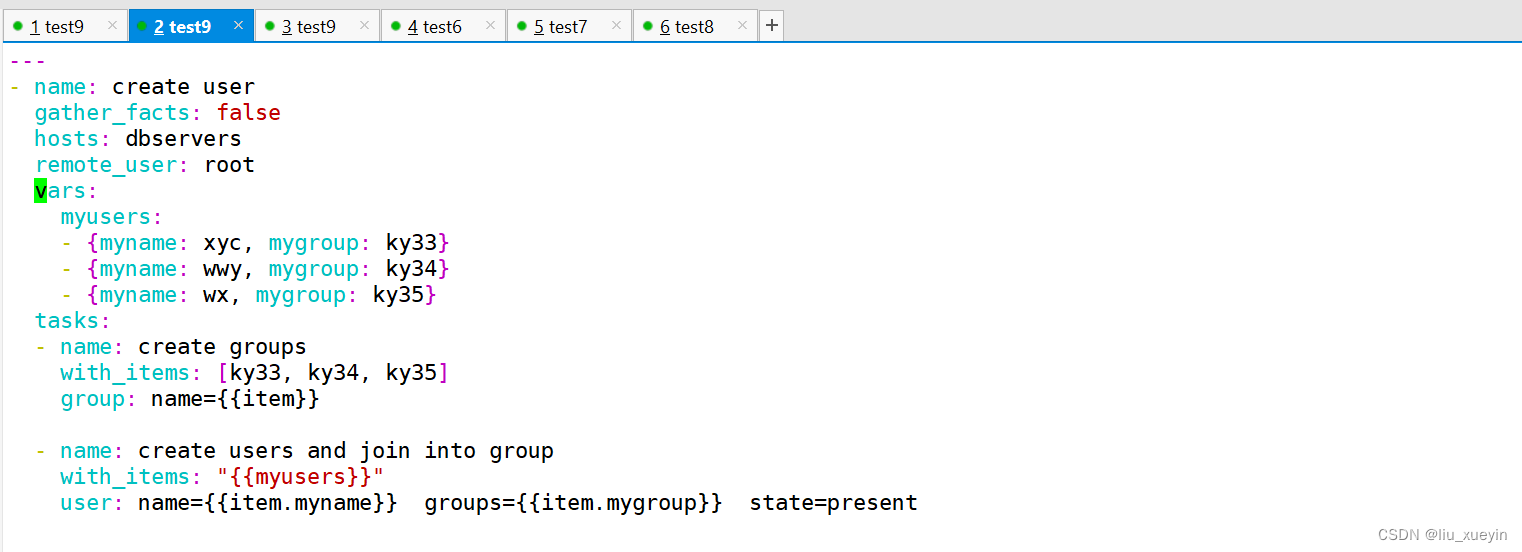Close the '6 test8' tab
The height and width of the screenshot is (552, 1522).
[742, 26]
